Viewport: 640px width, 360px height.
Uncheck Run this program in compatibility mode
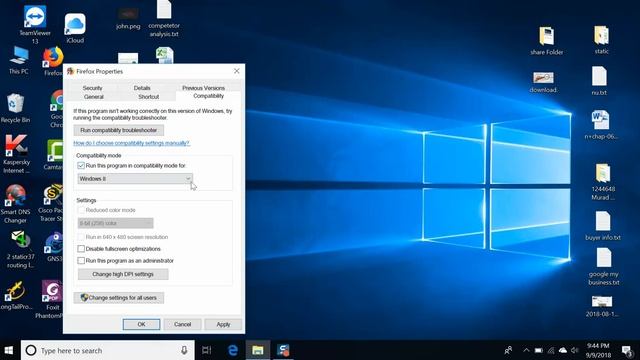point(81,166)
